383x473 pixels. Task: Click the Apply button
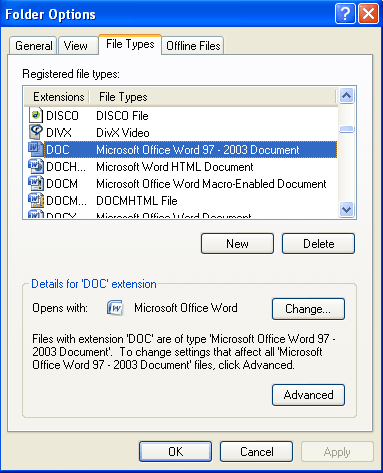(x=337, y=452)
